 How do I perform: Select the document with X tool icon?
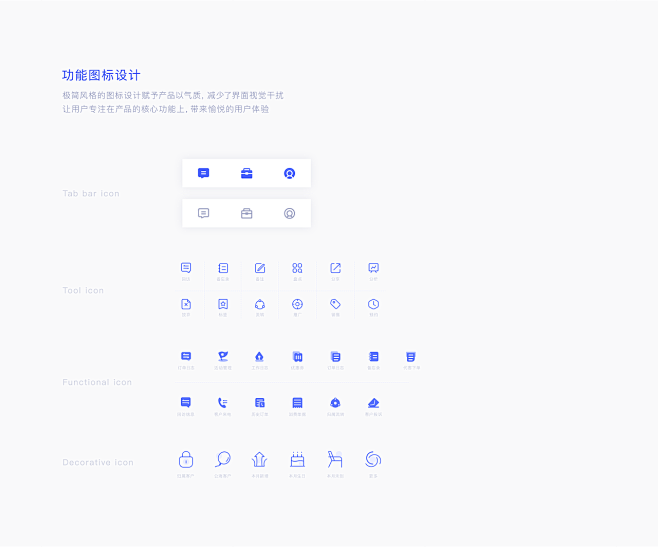point(186,304)
